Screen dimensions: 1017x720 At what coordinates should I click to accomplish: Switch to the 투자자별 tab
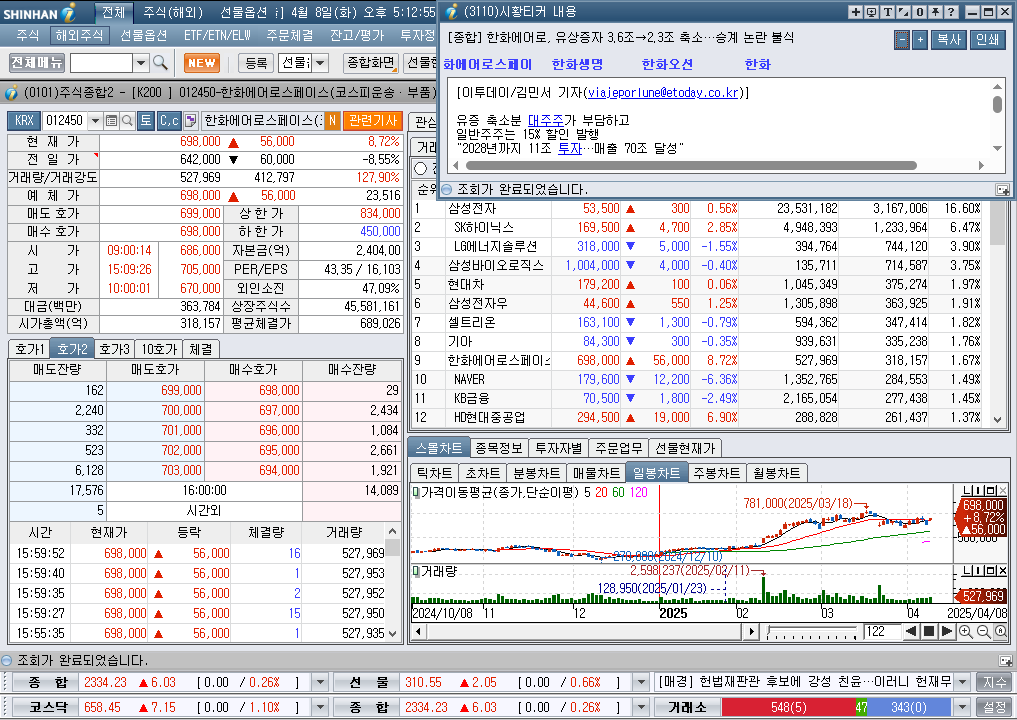558,448
